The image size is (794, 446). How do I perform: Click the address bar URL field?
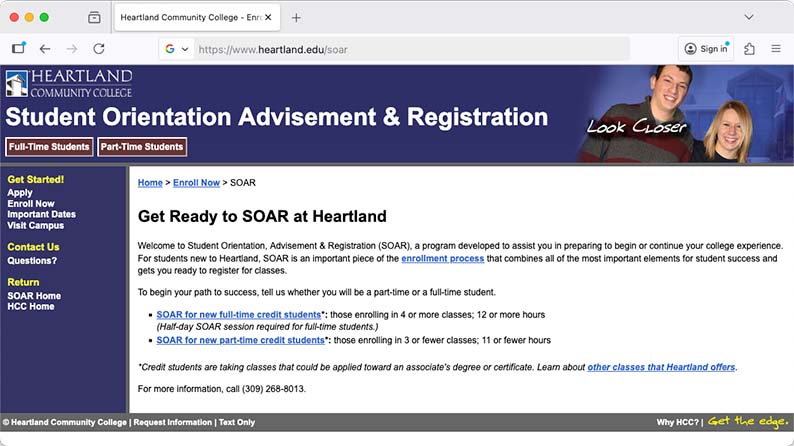pos(400,49)
